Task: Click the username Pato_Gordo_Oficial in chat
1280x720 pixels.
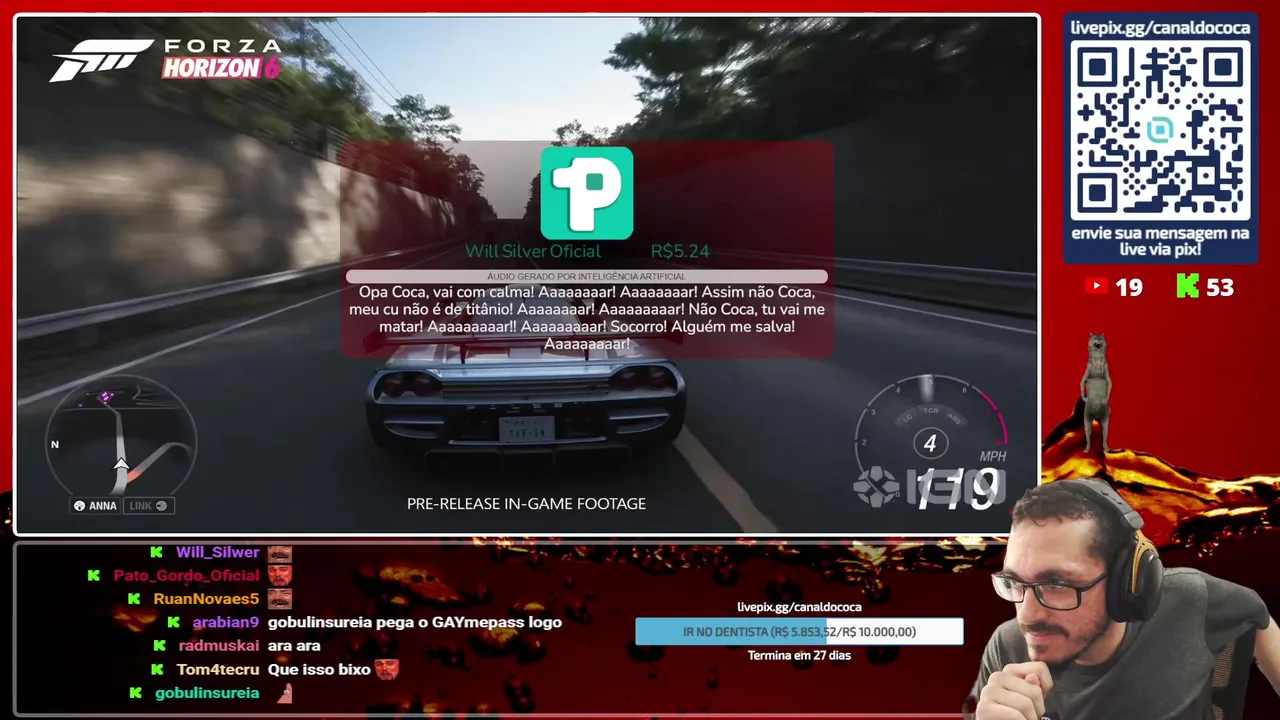Action: pos(186,576)
